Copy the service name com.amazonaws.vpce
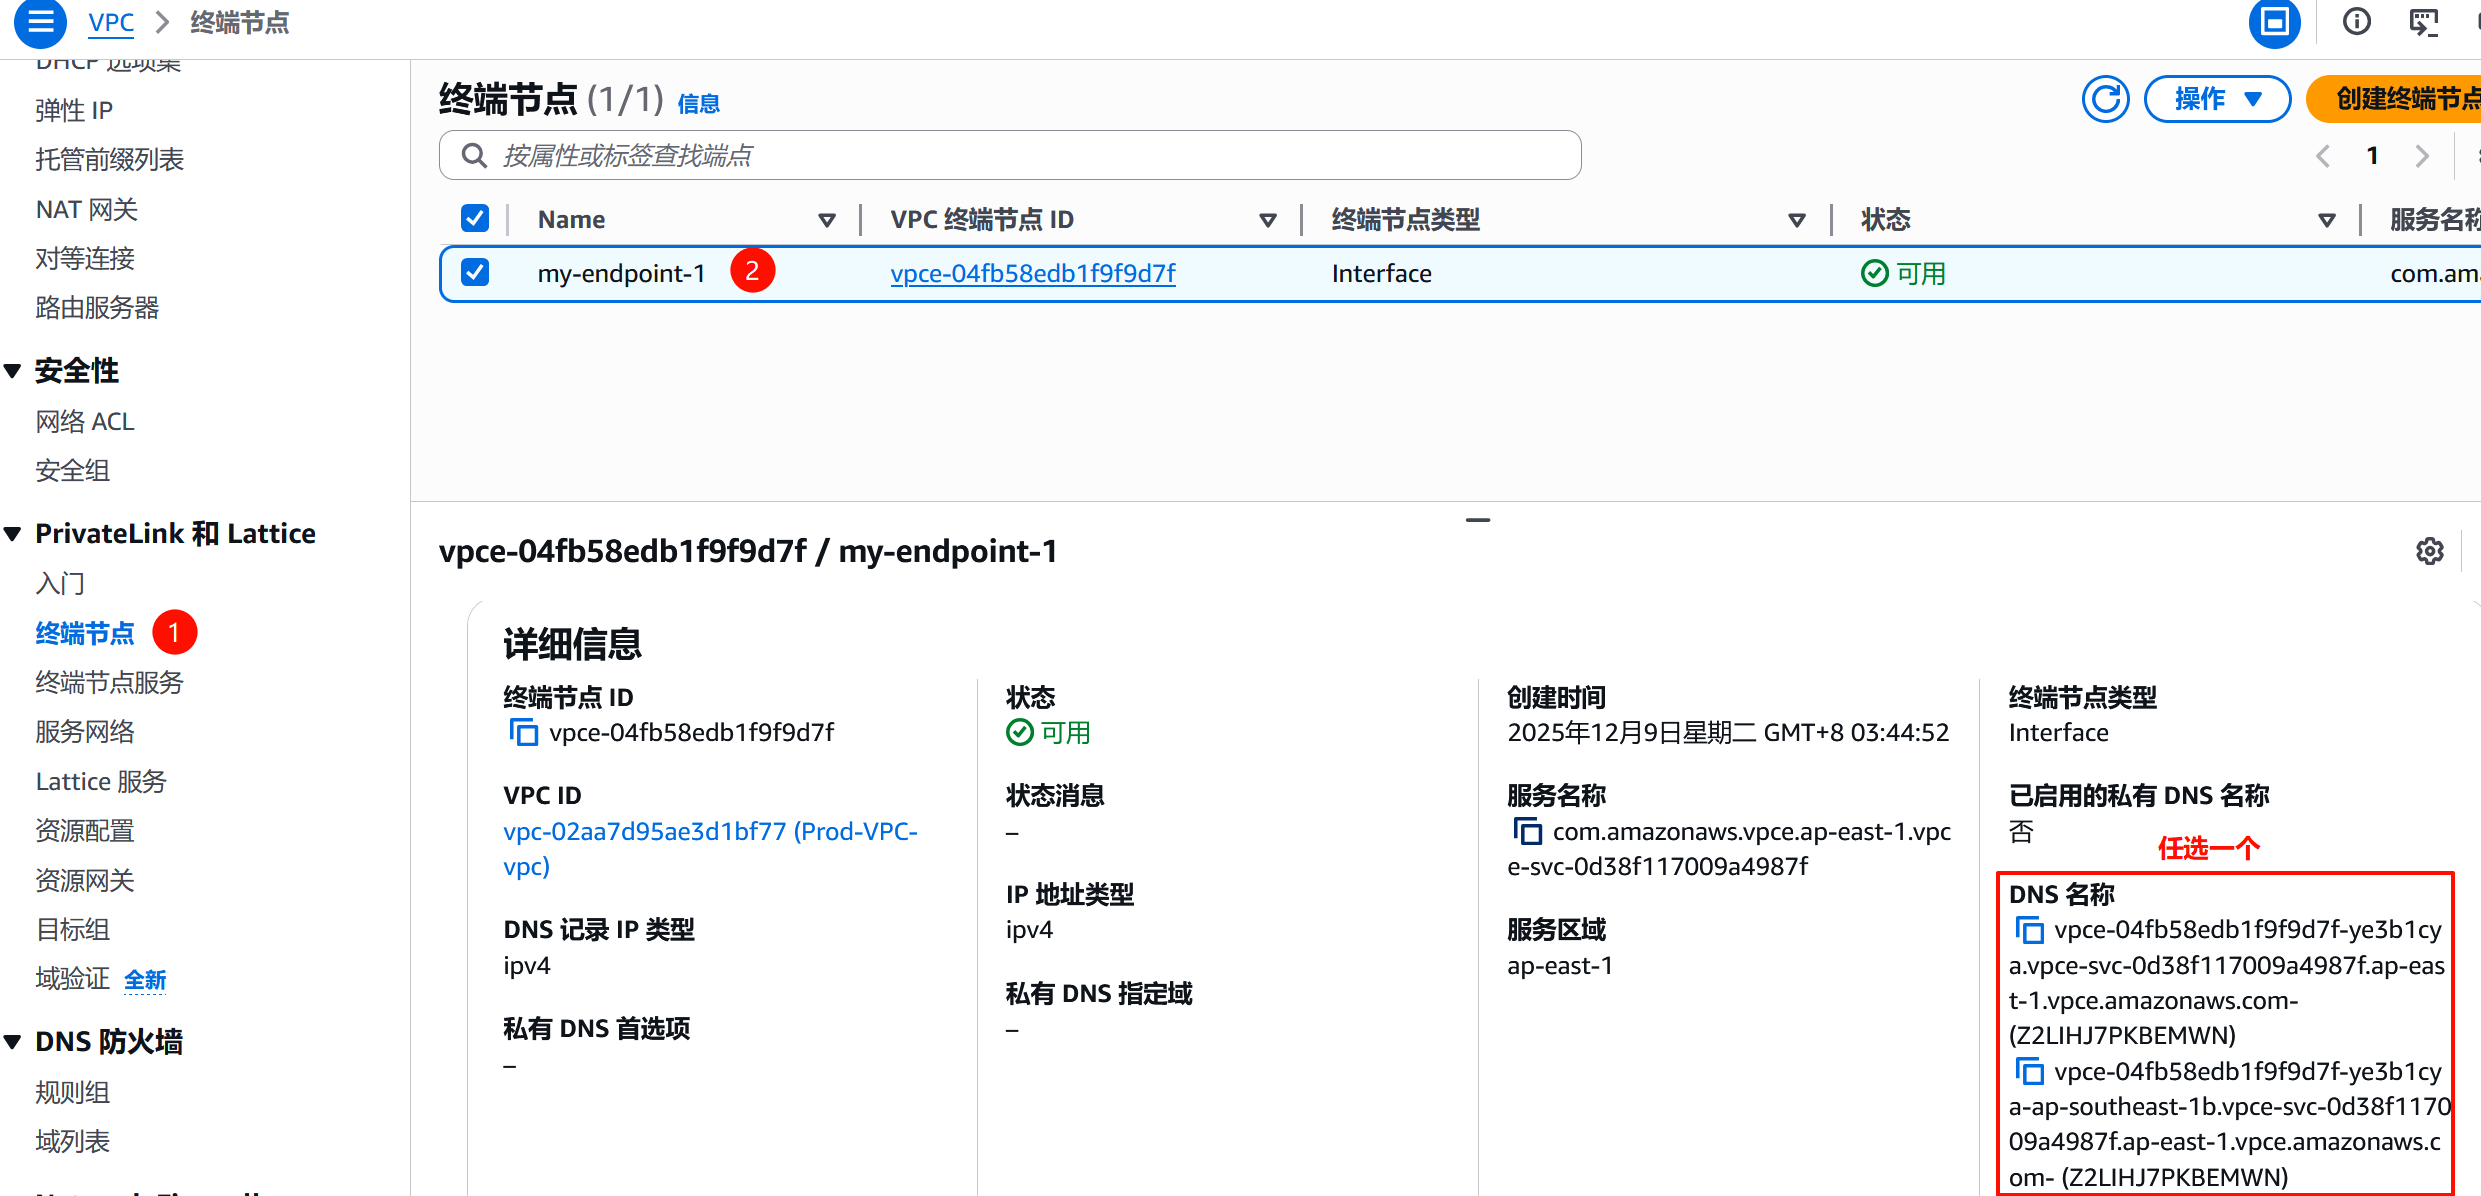The width and height of the screenshot is (2481, 1196). pyautogui.click(x=1527, y=832)
